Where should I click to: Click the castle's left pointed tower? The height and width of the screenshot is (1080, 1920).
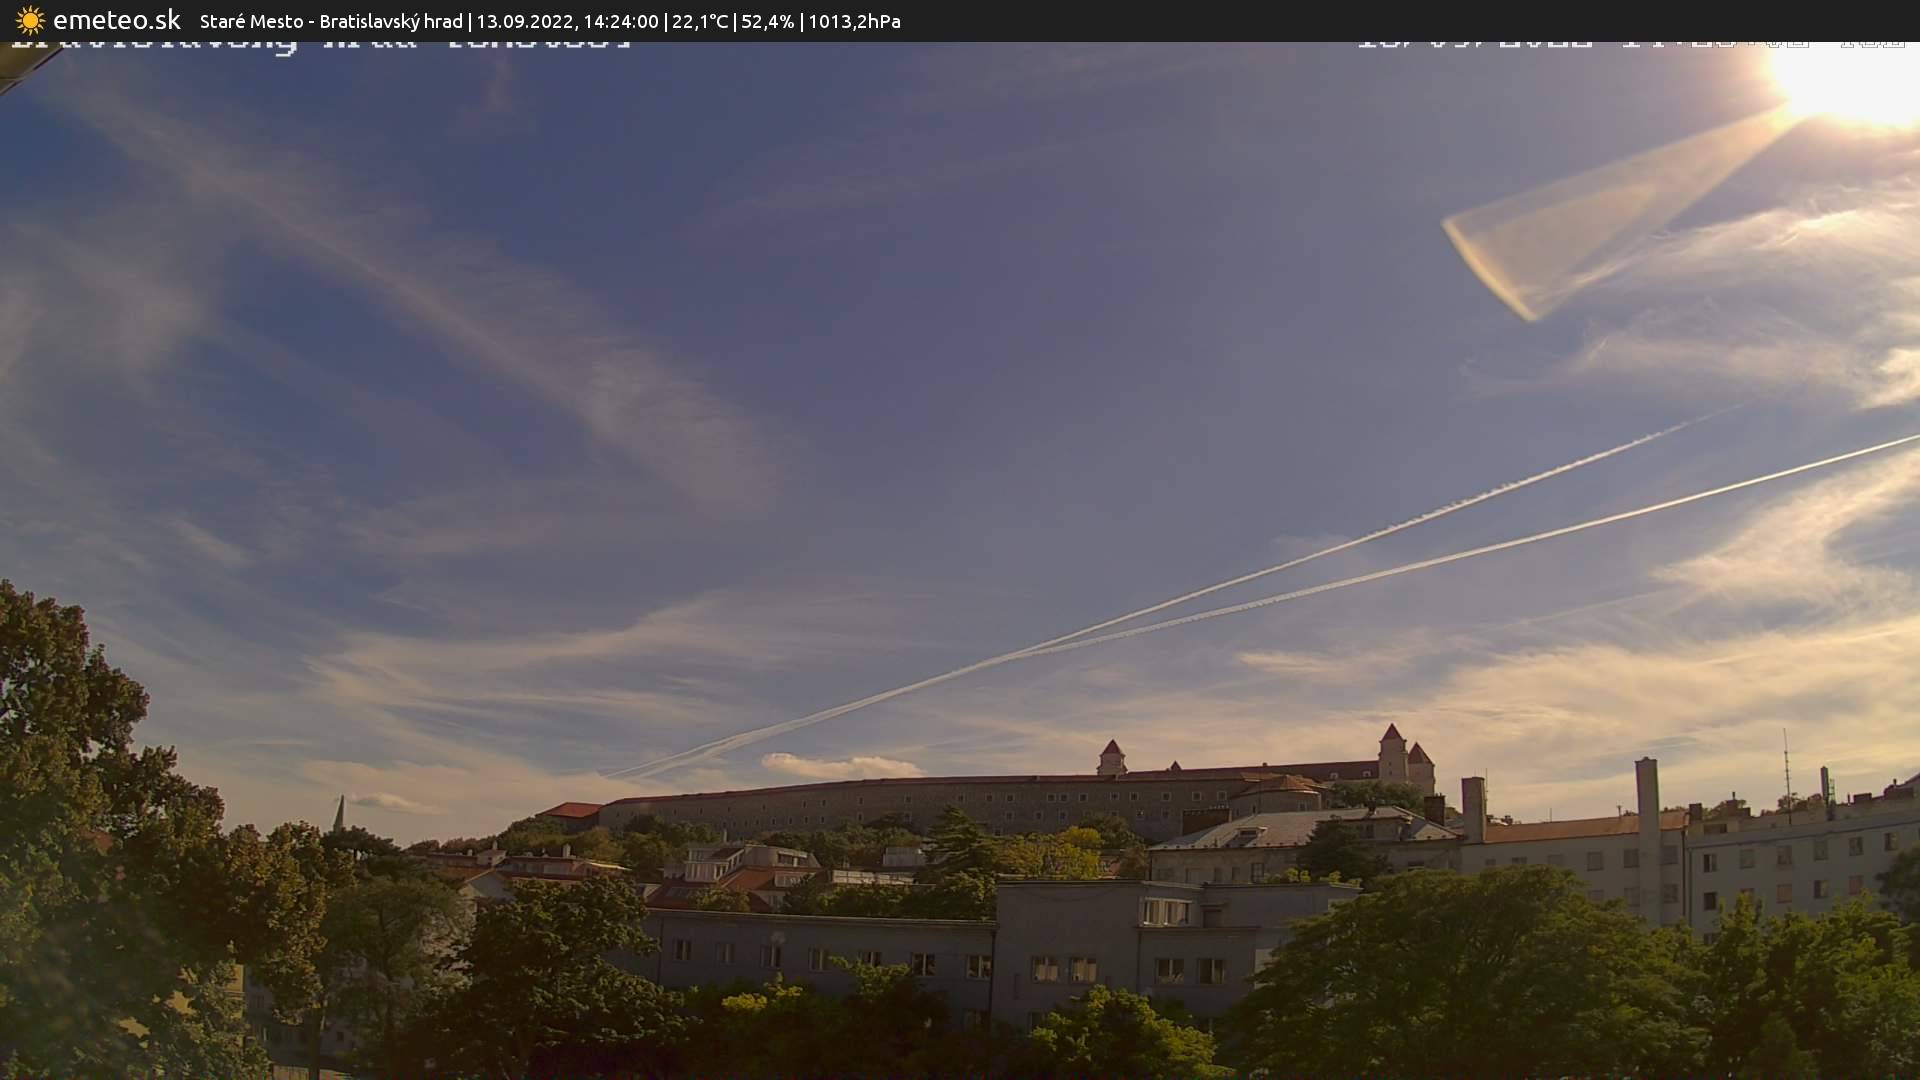click(1111, 757)
